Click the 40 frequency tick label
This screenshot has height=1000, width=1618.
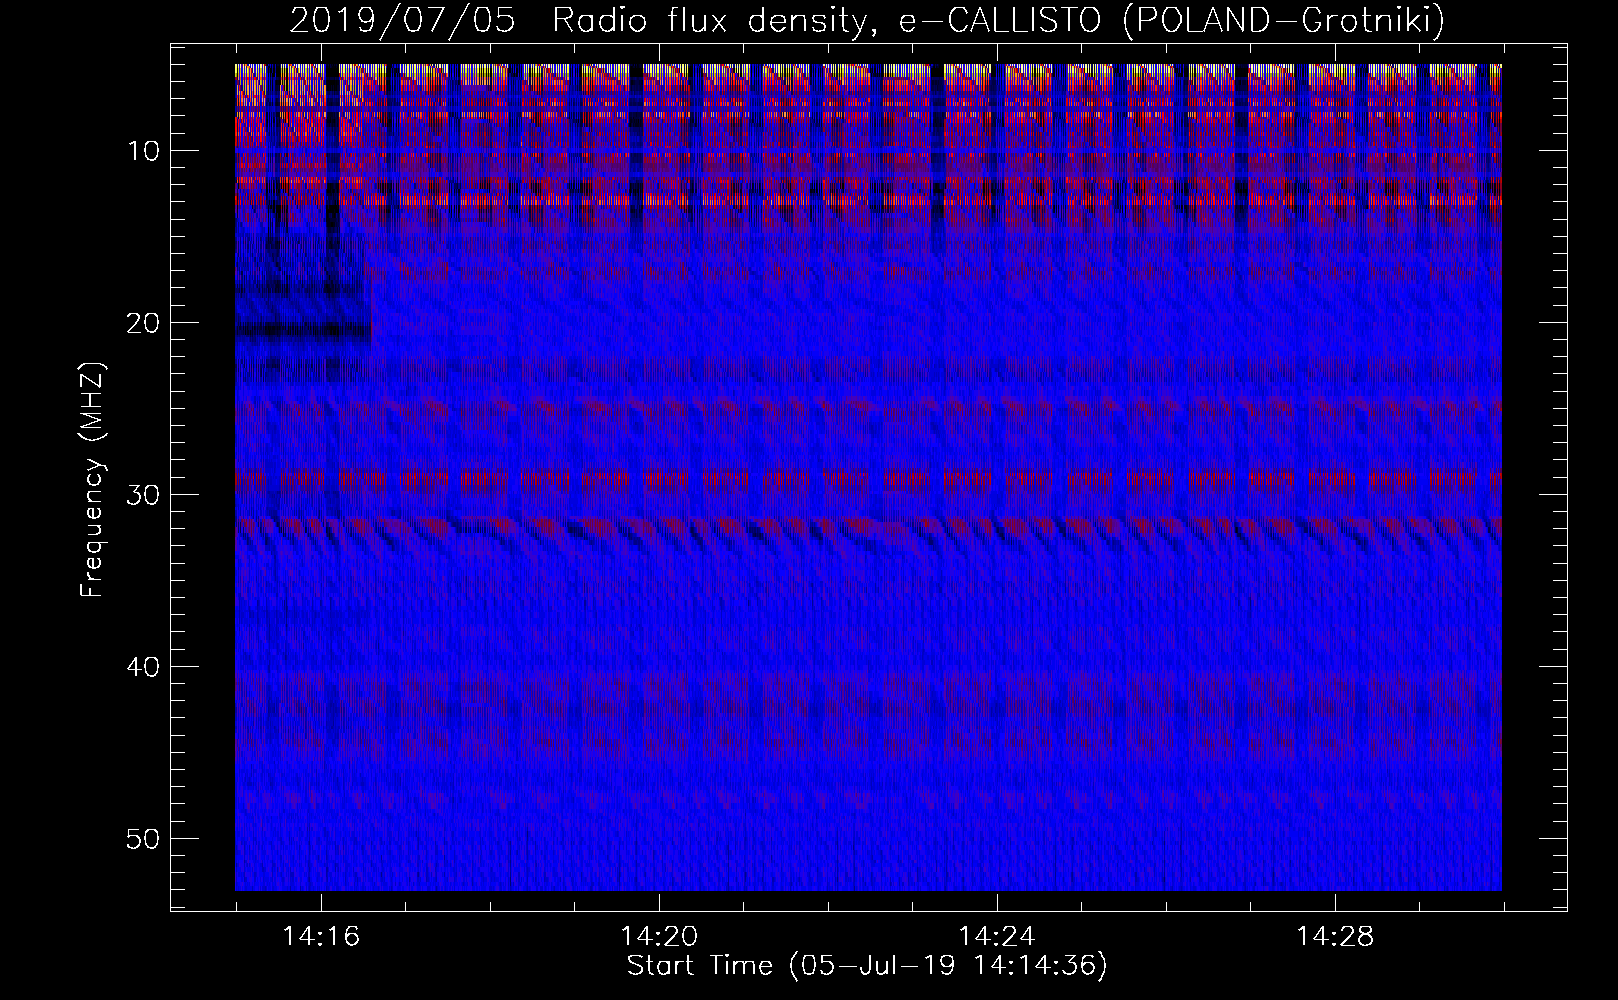point(144,667)
